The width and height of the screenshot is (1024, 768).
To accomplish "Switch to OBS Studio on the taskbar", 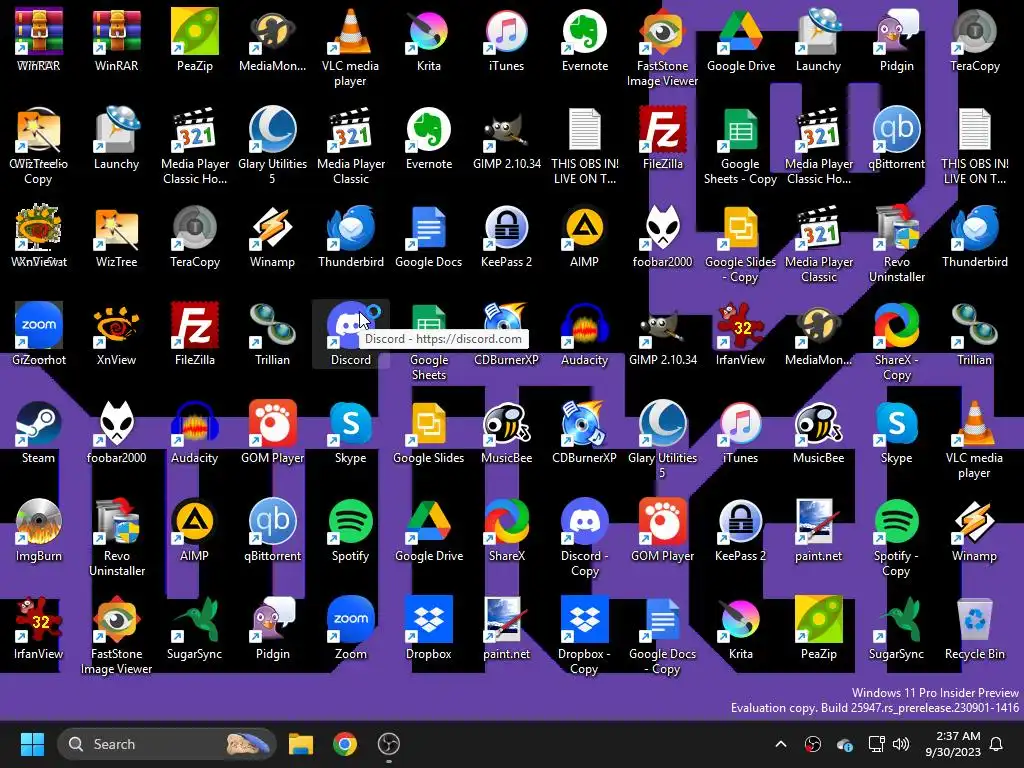I will coord(389,744).
